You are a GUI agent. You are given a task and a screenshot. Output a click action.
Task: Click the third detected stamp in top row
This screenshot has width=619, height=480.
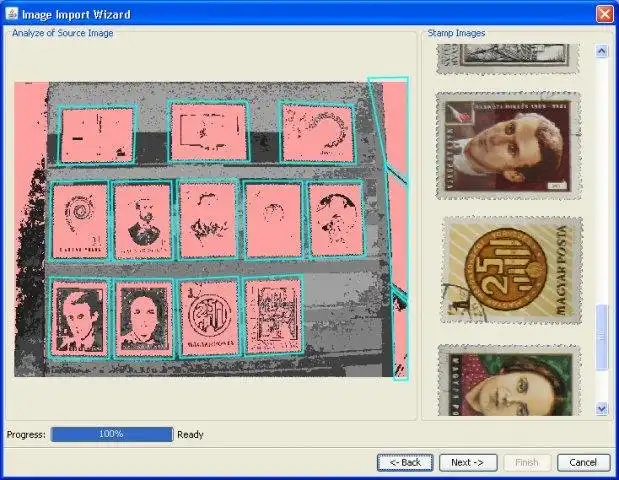point(317,132)
